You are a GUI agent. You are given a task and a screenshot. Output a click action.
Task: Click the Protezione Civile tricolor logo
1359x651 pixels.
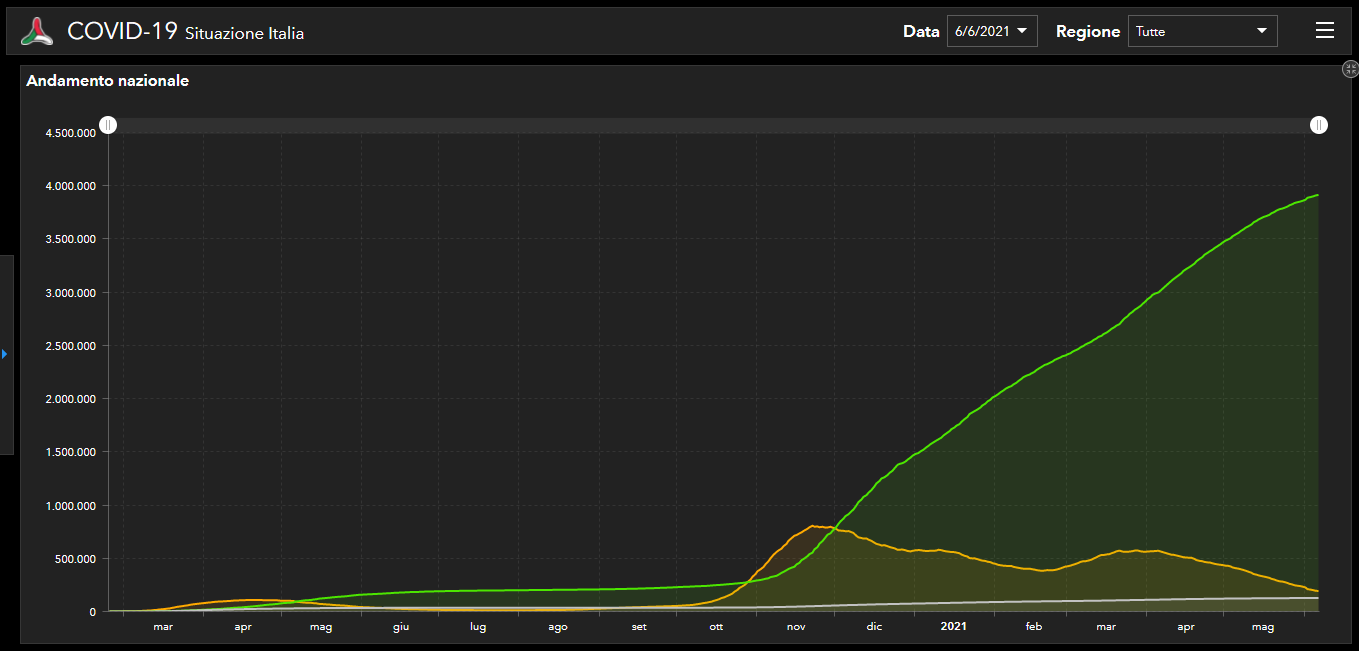37,32
